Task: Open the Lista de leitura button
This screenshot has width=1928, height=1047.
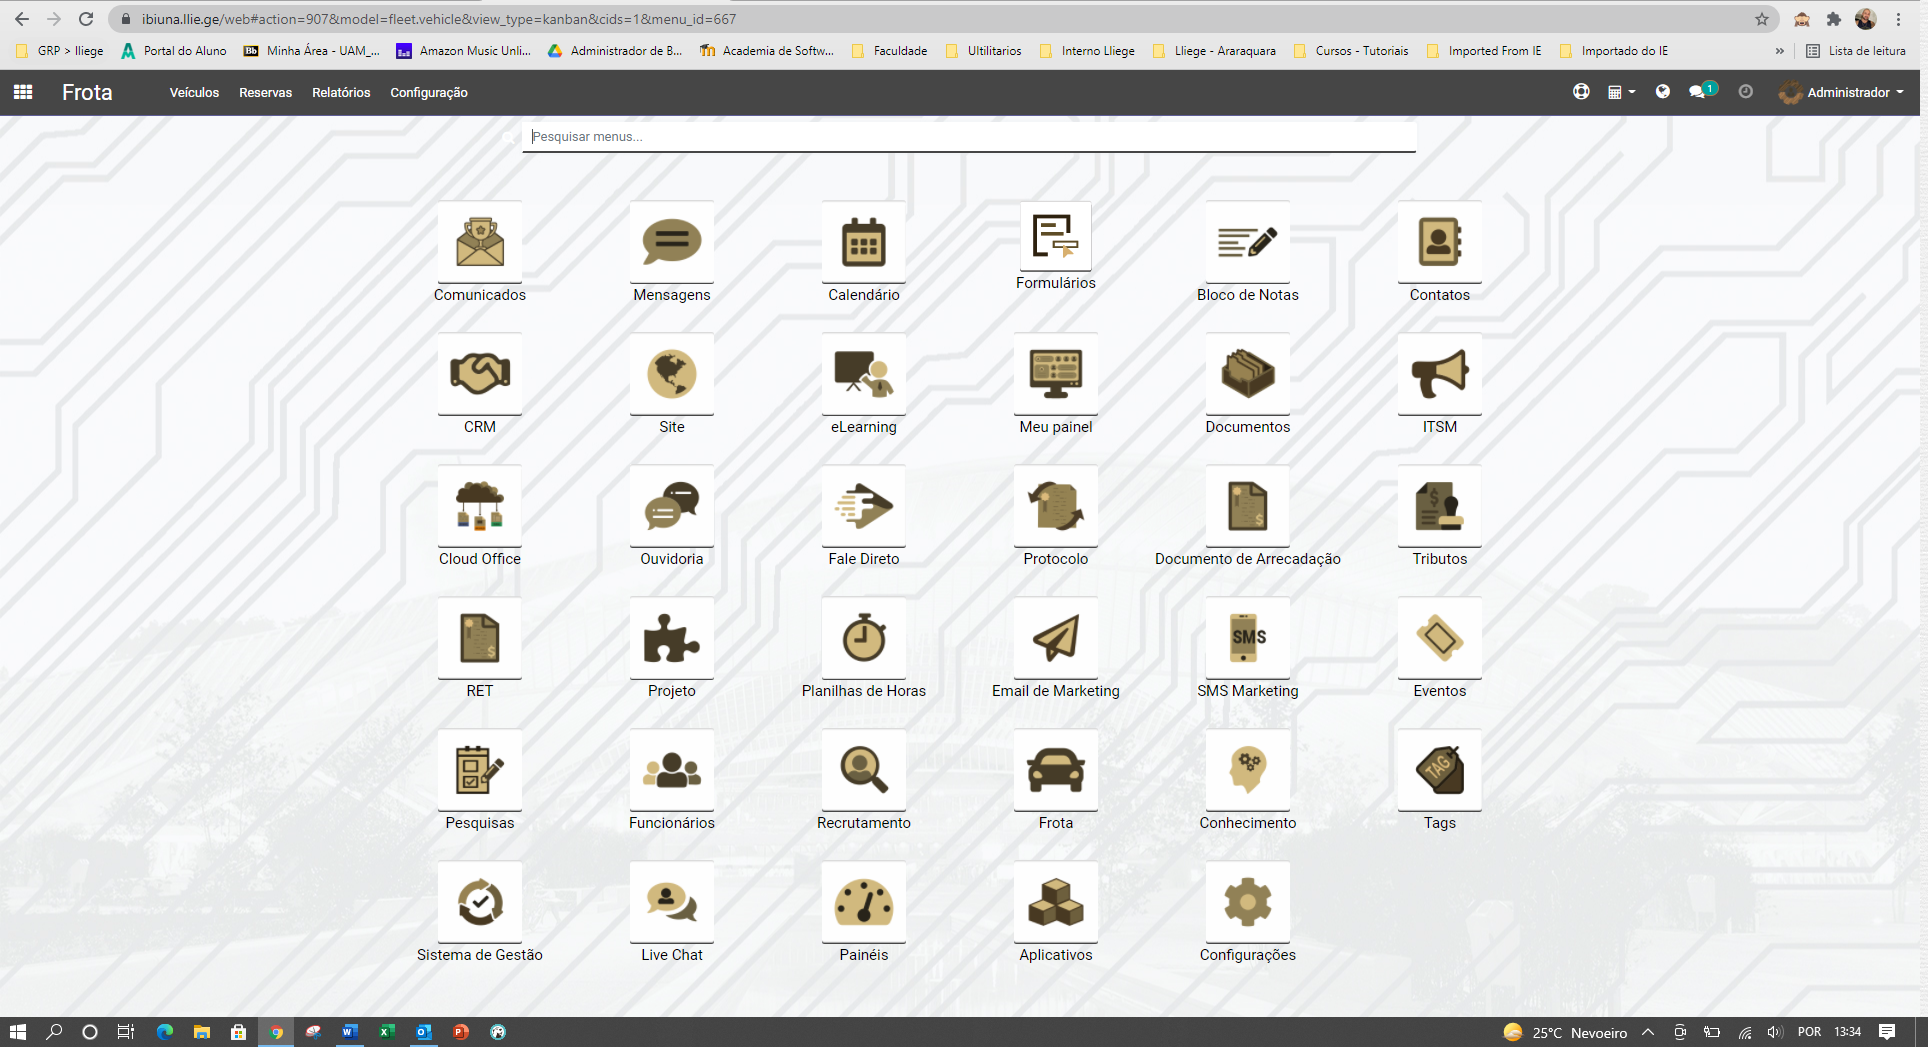Action: pyautogui.click(x=1855, y=51)
